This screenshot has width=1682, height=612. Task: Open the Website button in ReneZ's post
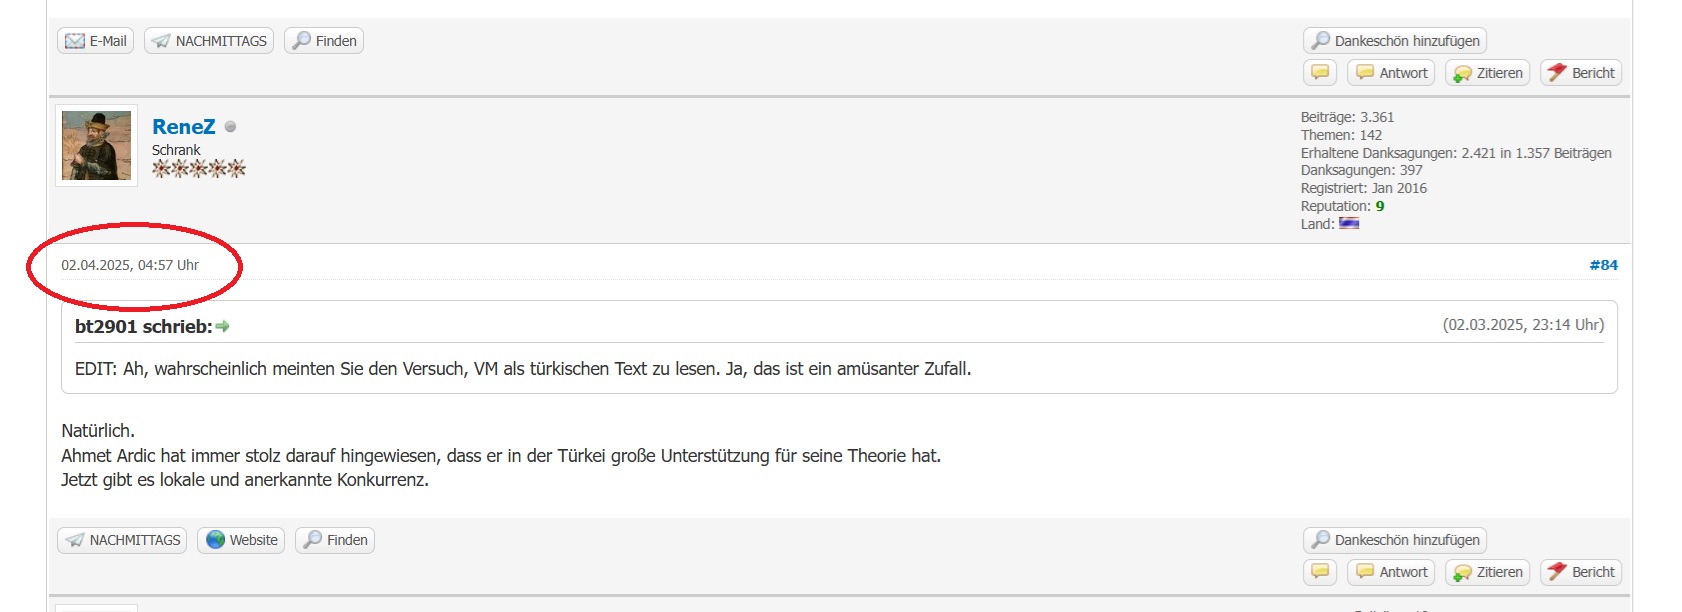[x=241, y=540]
